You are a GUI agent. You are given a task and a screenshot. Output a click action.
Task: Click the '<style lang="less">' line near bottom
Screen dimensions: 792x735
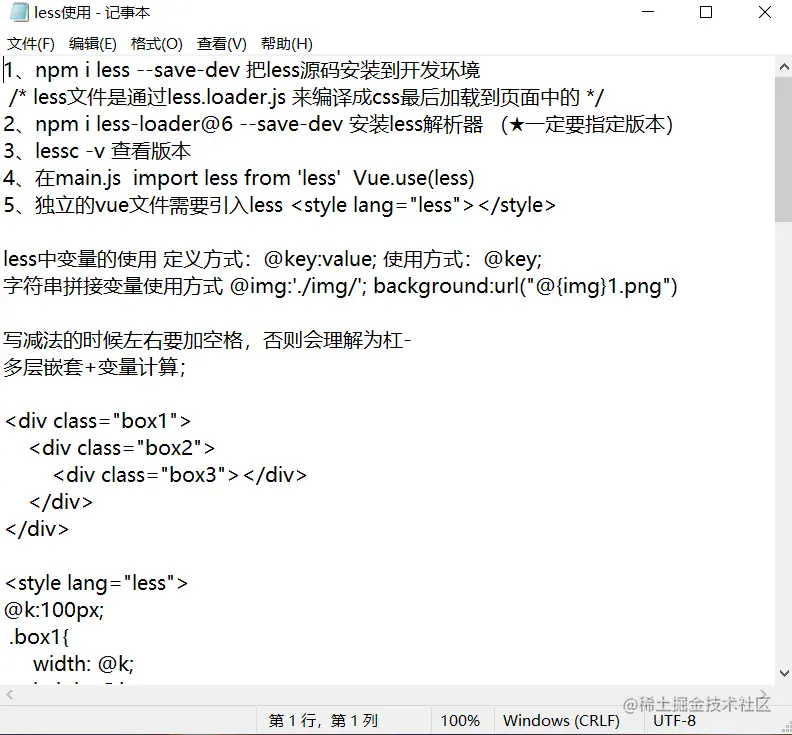pyautogui.click(x=96, y=583)
